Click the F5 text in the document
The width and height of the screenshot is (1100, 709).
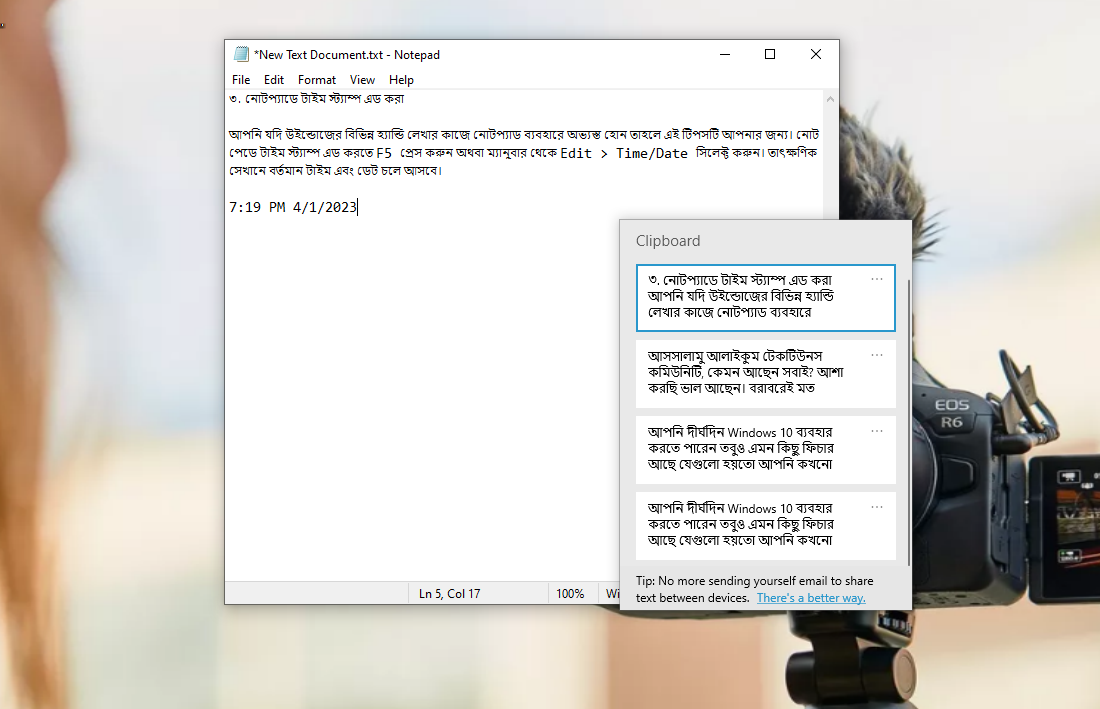point(384,153)
